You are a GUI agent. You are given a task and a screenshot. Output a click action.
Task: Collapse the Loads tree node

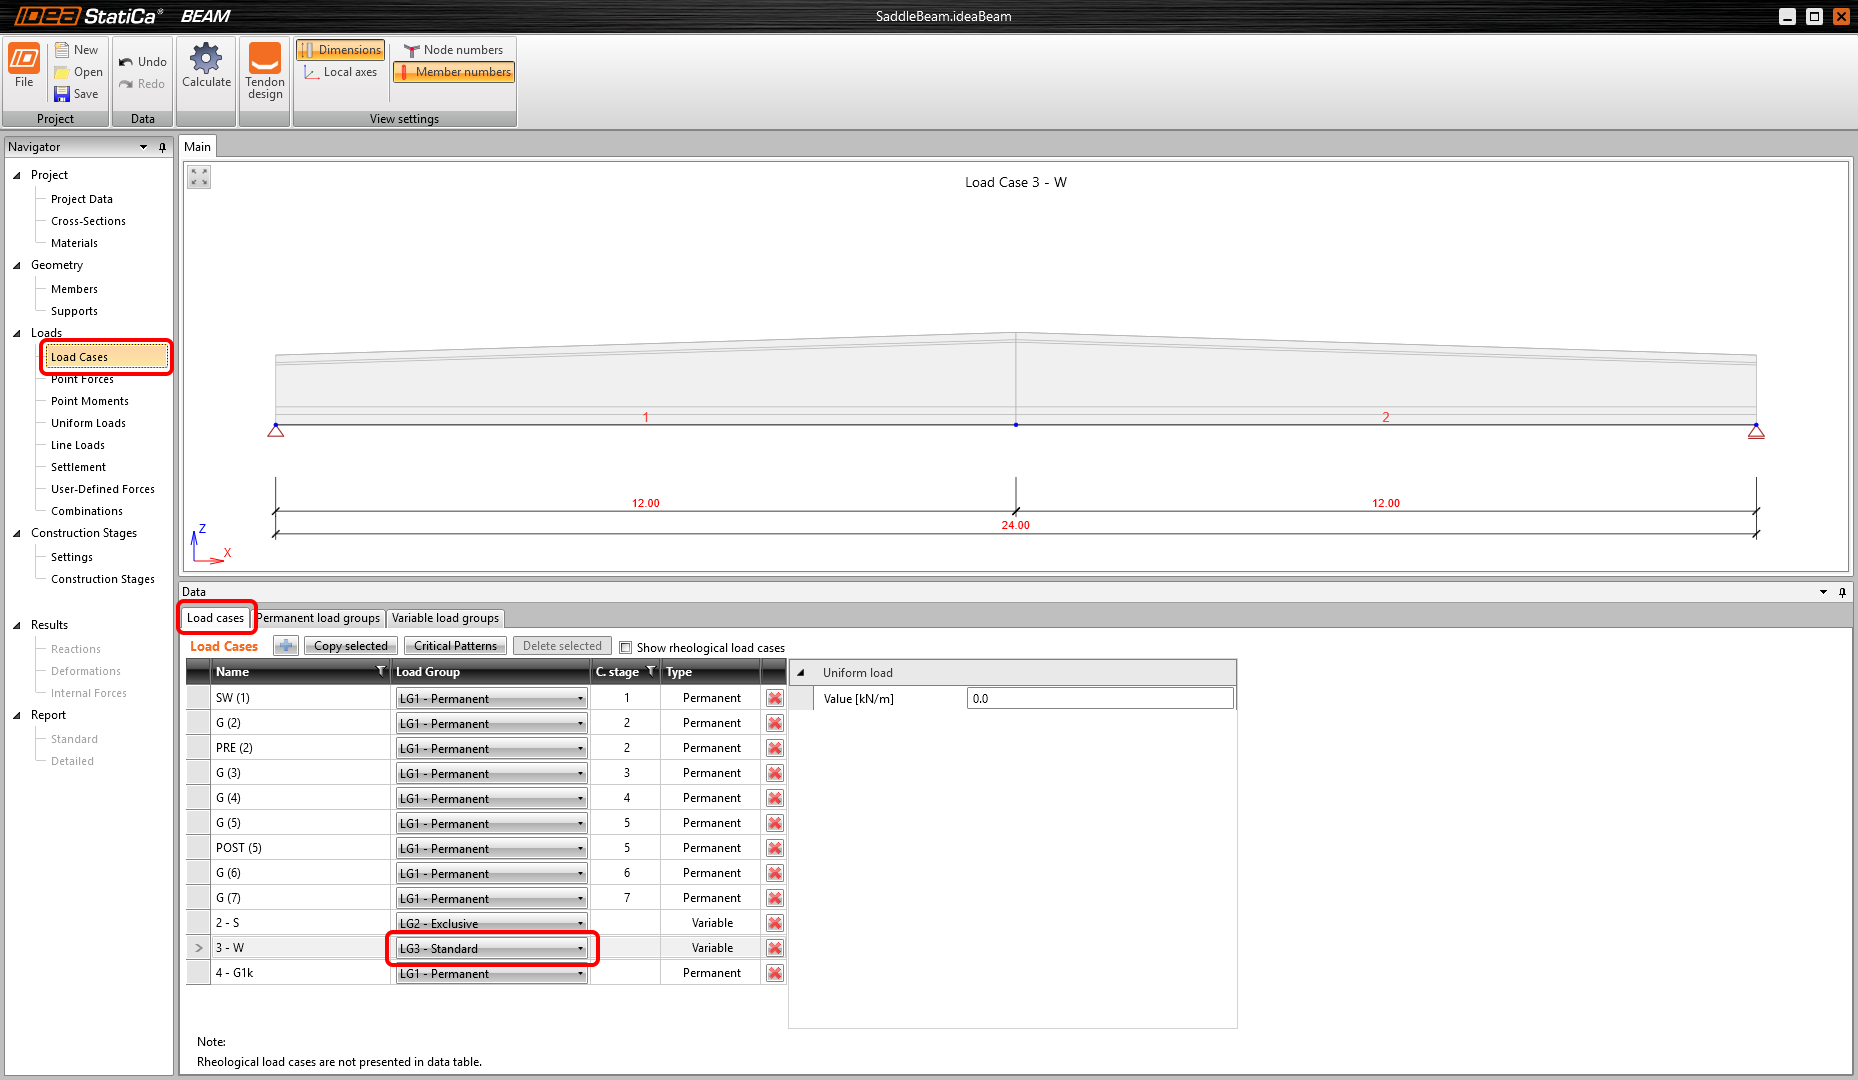(x=17, y=333)
